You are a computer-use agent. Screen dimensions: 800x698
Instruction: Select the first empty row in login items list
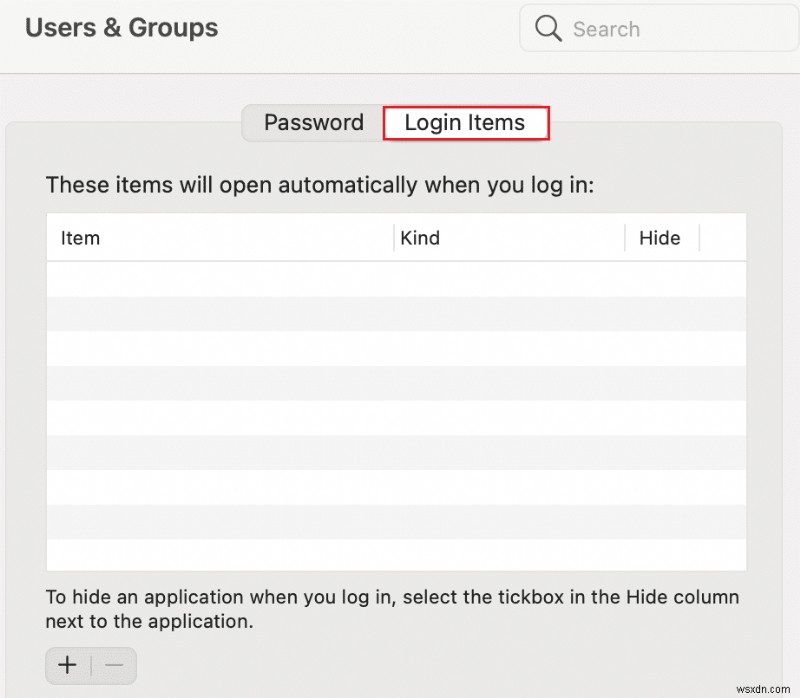tap(396, 279)
